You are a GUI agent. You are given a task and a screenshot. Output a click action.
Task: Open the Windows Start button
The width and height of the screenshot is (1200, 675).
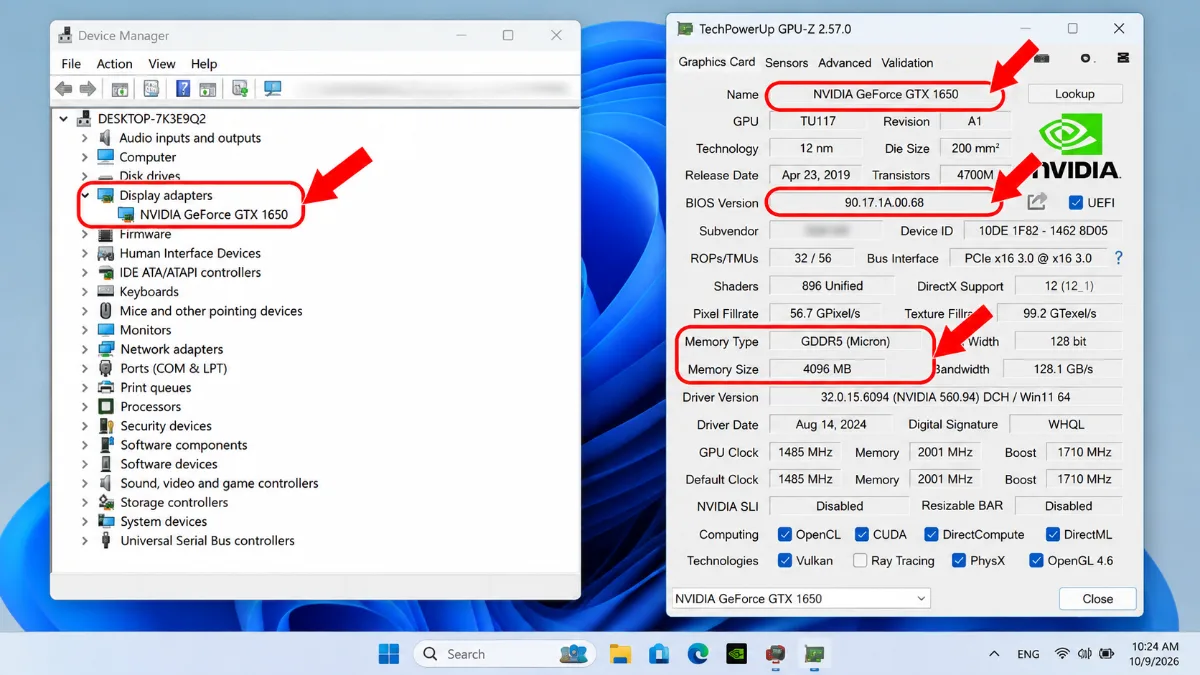coord(389,654)
